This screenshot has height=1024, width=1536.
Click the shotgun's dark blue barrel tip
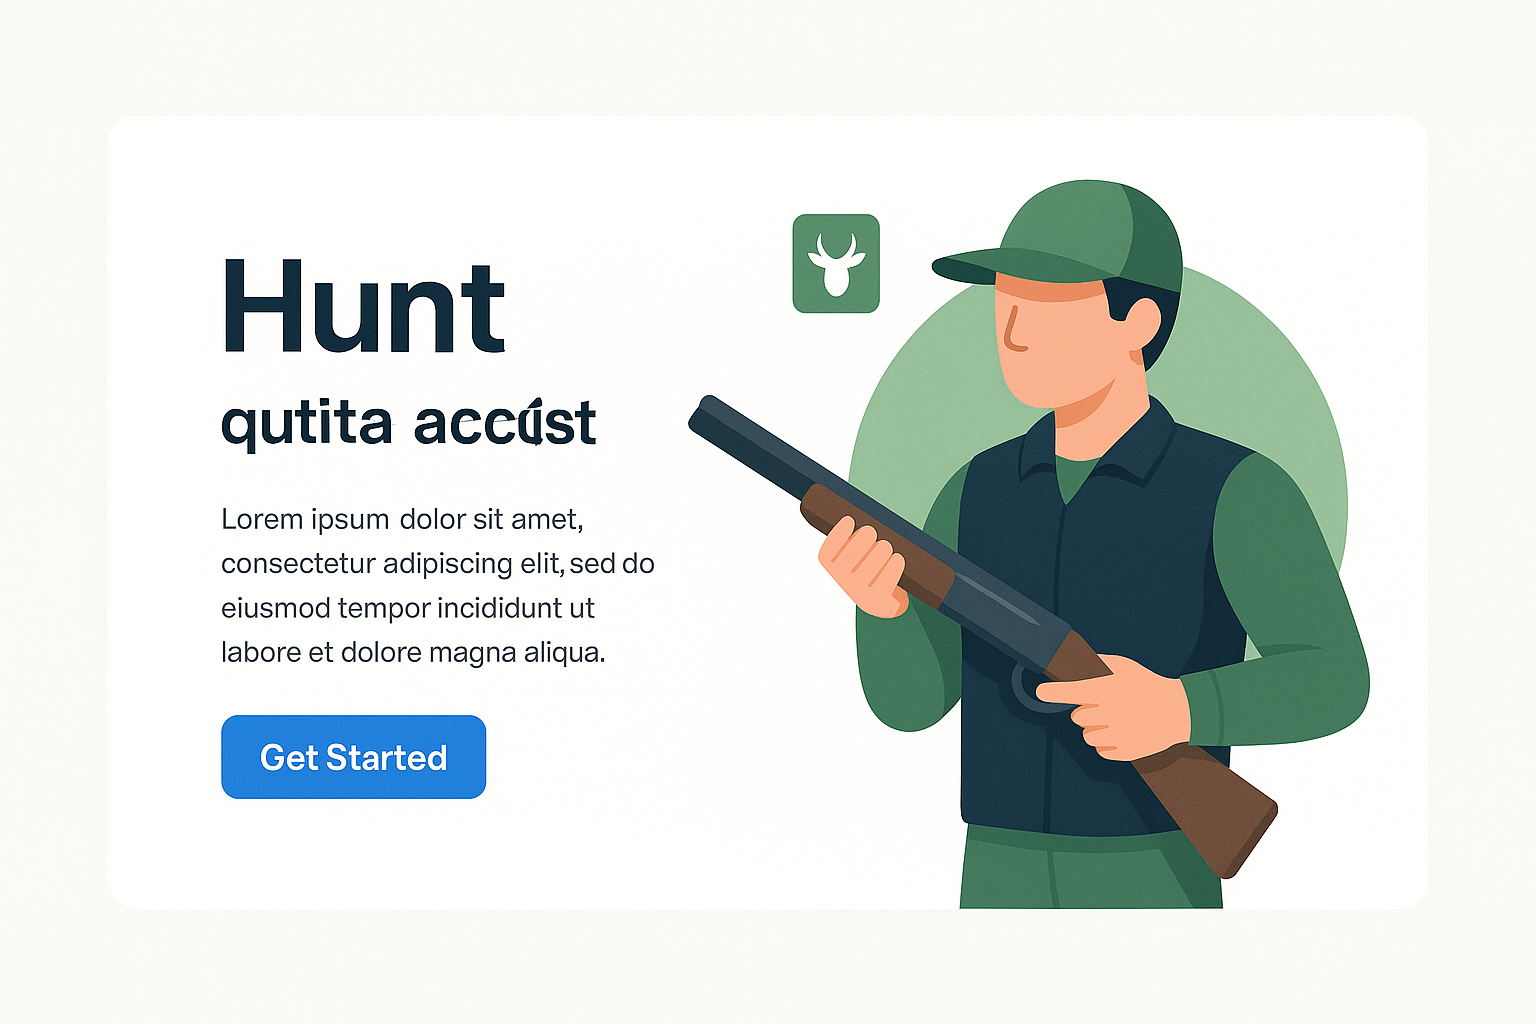pos(712,415)
